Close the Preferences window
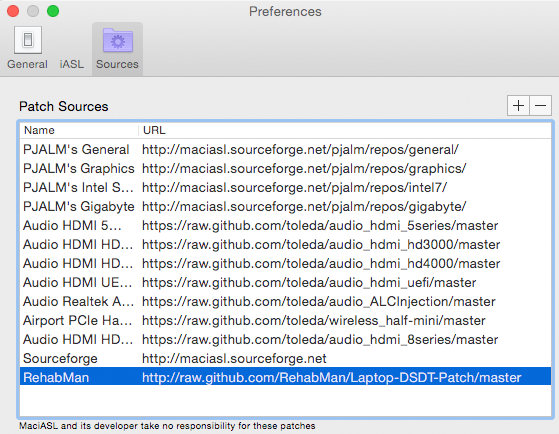Screen dimensions: 559x434 pyautogui.click(x=13, y=11)
